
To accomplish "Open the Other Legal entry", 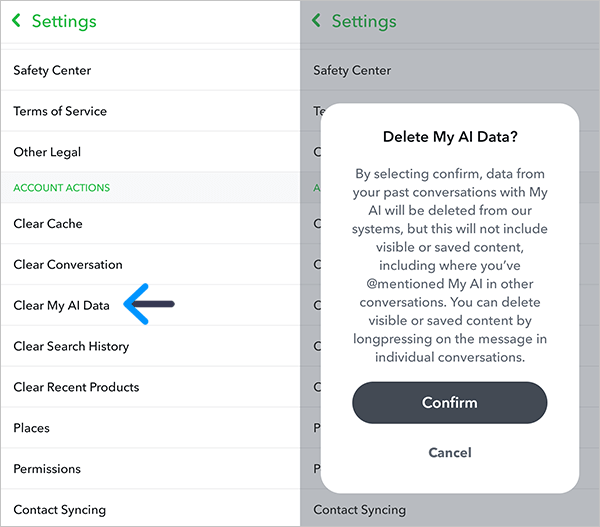I will coord(47,152).
